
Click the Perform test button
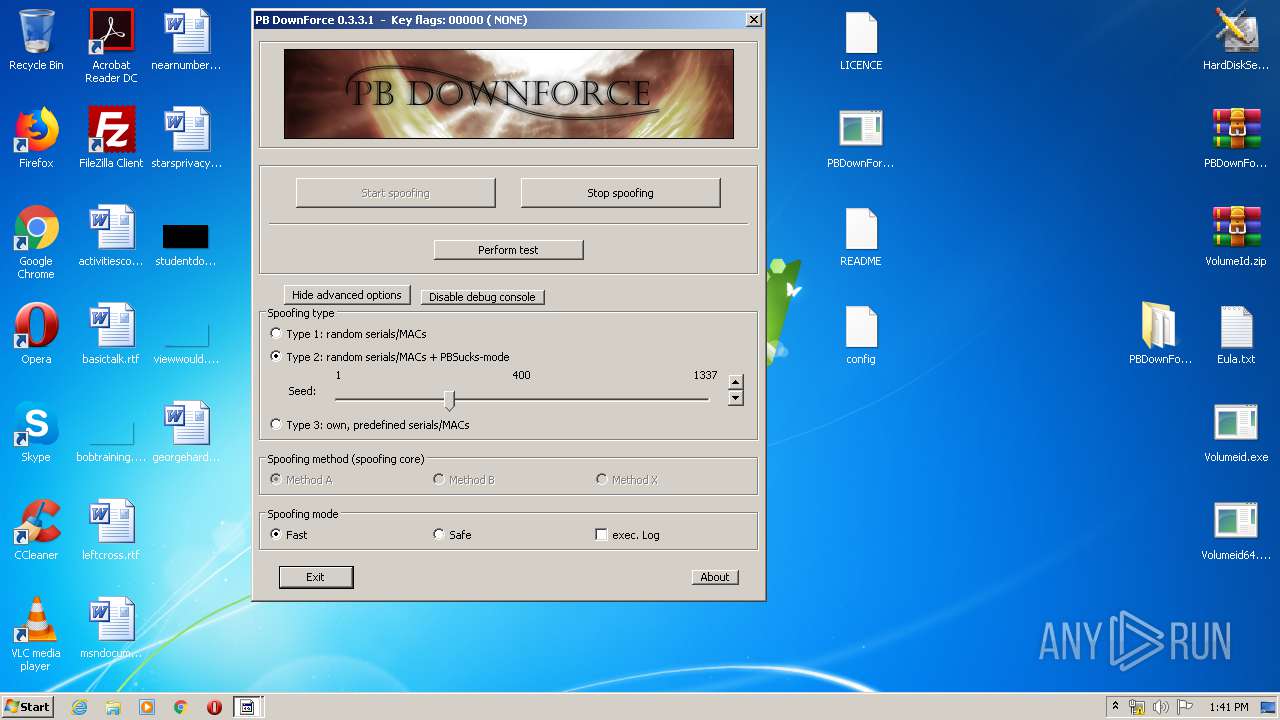(508, 250)
